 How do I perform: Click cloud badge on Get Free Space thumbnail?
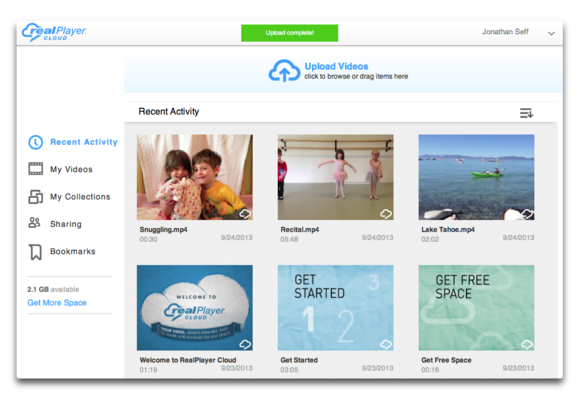pyautogui.click(x=527, y=344)
